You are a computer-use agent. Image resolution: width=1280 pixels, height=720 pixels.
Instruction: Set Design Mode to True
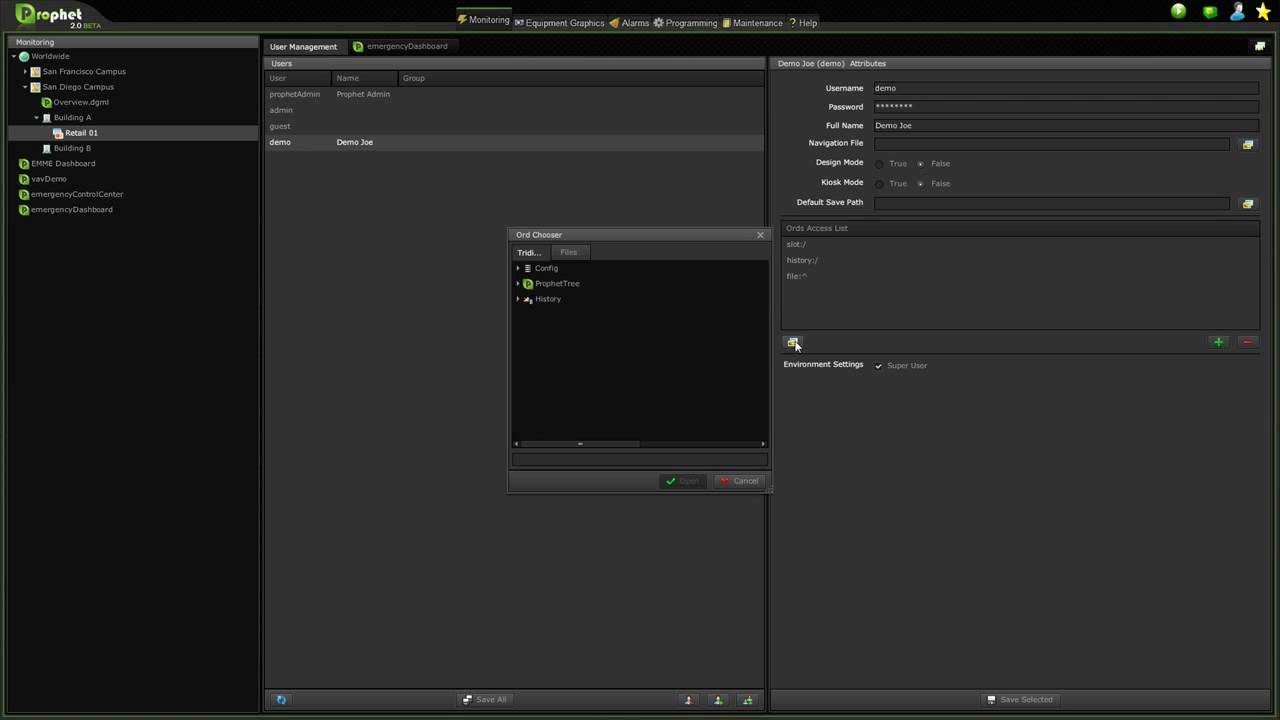point(879,164)
